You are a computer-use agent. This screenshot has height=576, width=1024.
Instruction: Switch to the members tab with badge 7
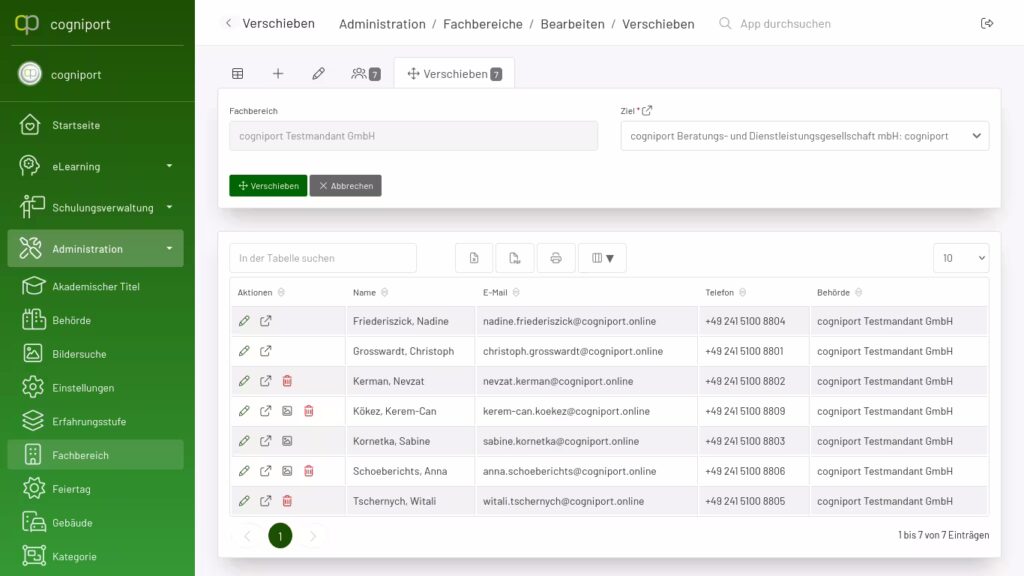pyautogui.click(x=365, y=74)
